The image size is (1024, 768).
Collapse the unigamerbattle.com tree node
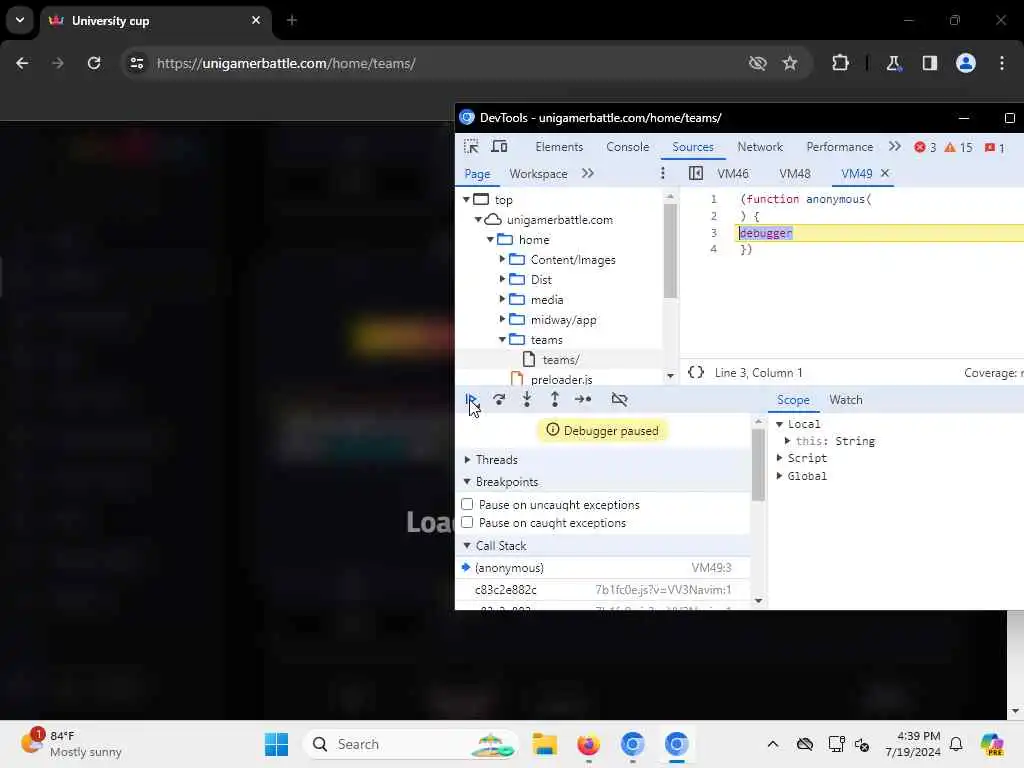click(478, 219)
